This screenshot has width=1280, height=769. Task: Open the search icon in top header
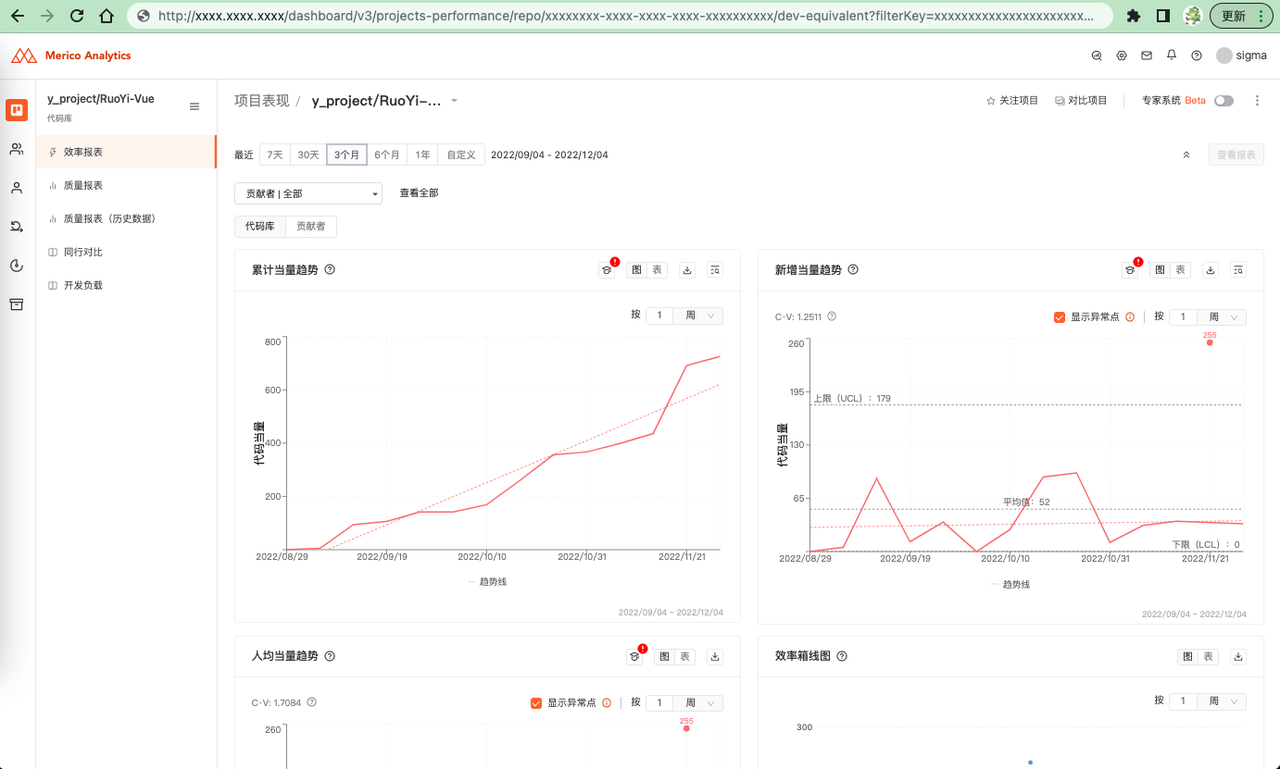(x=1097, y=56)
